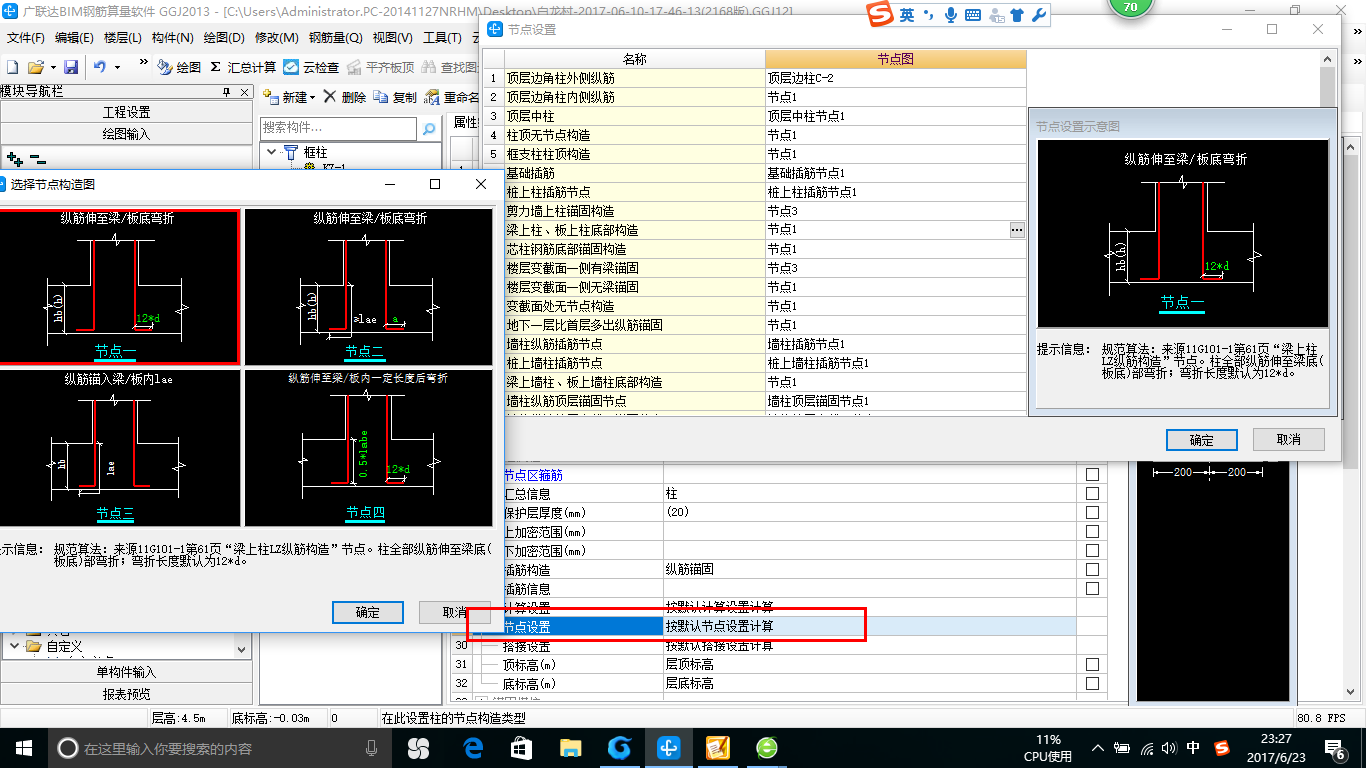1366x768 pixels.
Task: Open 单构件输入 navigation section
Action: click(126, 672)
